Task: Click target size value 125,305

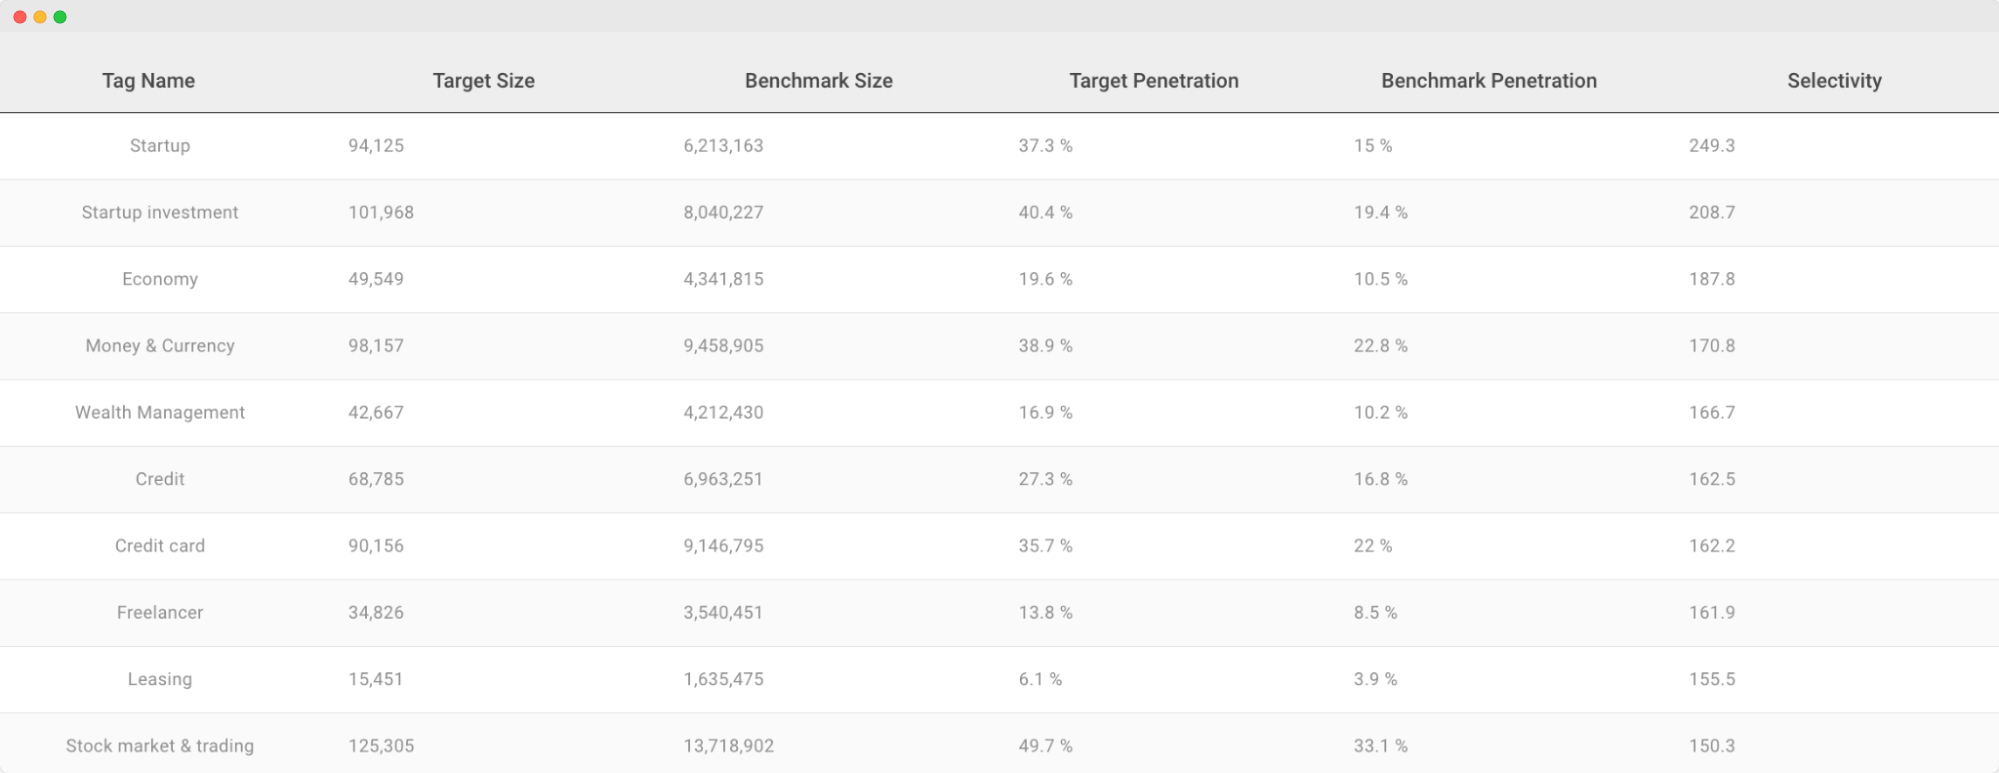Action: coord(381,746)
